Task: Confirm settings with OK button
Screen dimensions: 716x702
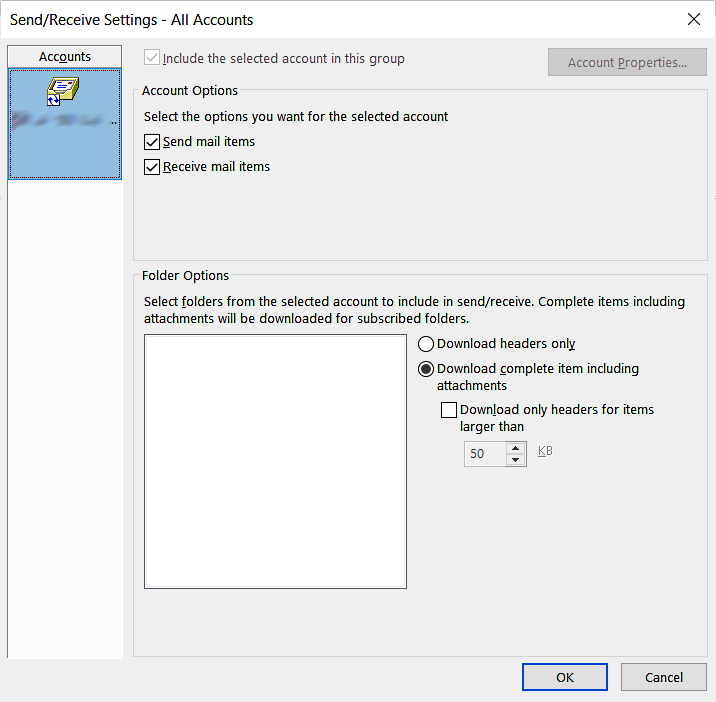Action: click(565, 677)
